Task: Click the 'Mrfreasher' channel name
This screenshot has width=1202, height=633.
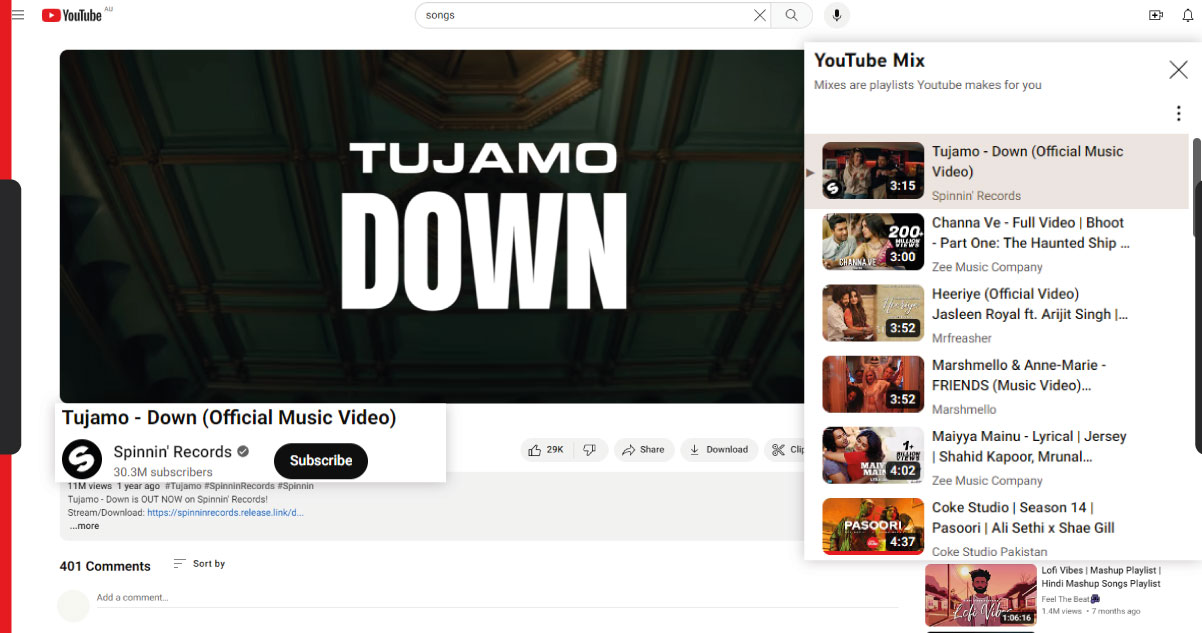Action: [x=962, y=338]
